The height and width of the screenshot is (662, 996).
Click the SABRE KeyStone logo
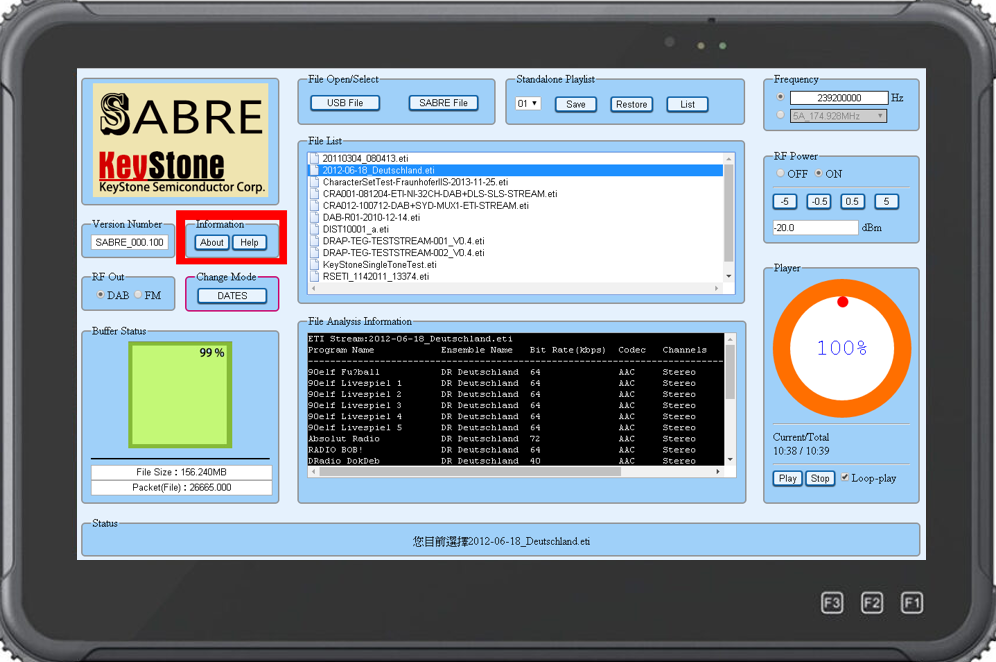tap(180, 140)
